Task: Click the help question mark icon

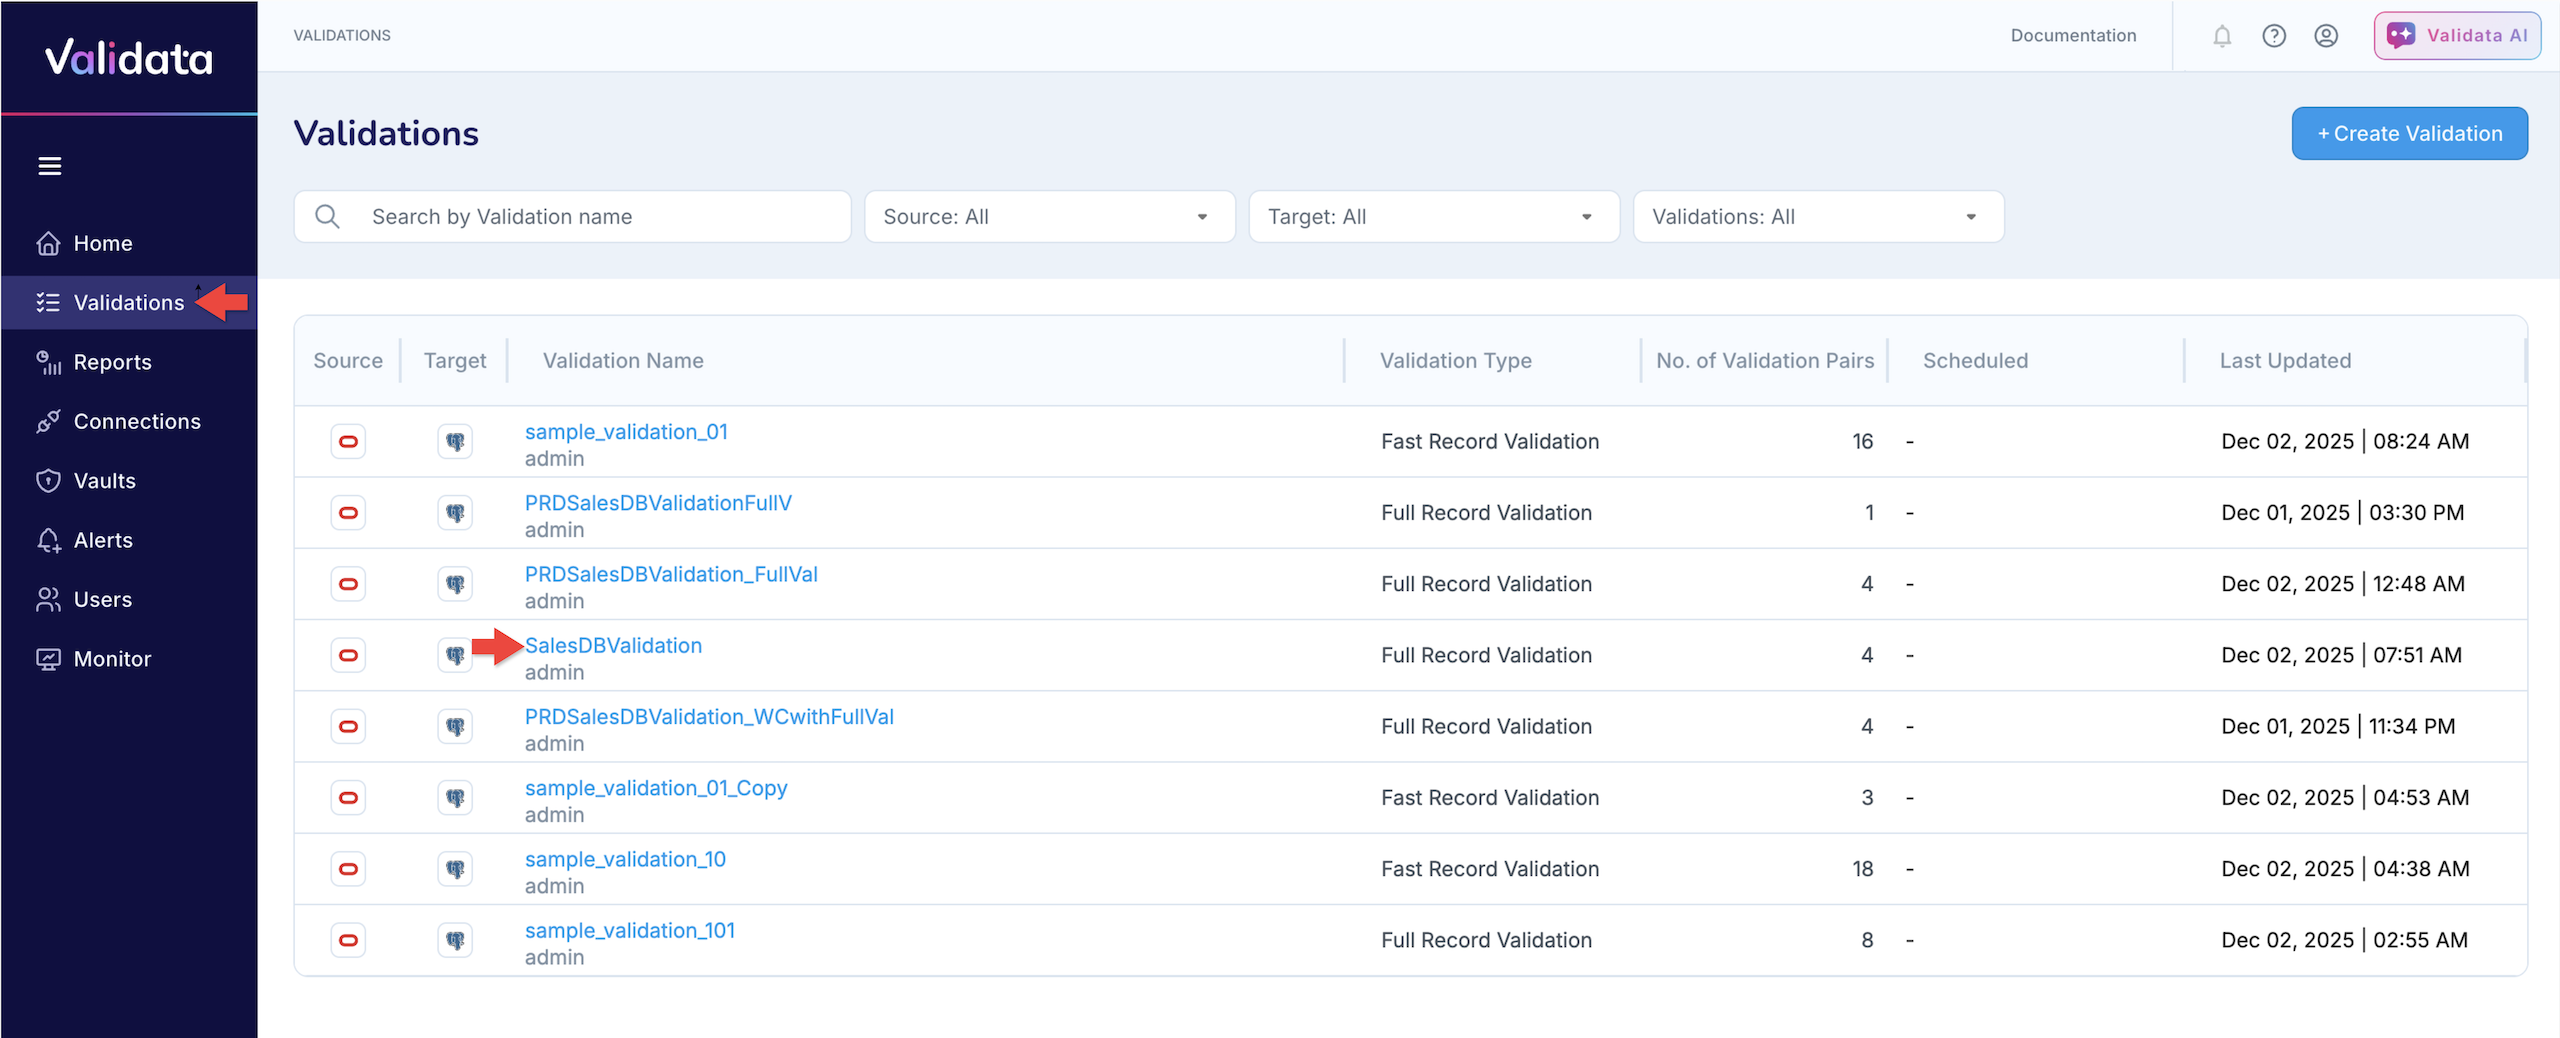Action: tap(2274, 35)
